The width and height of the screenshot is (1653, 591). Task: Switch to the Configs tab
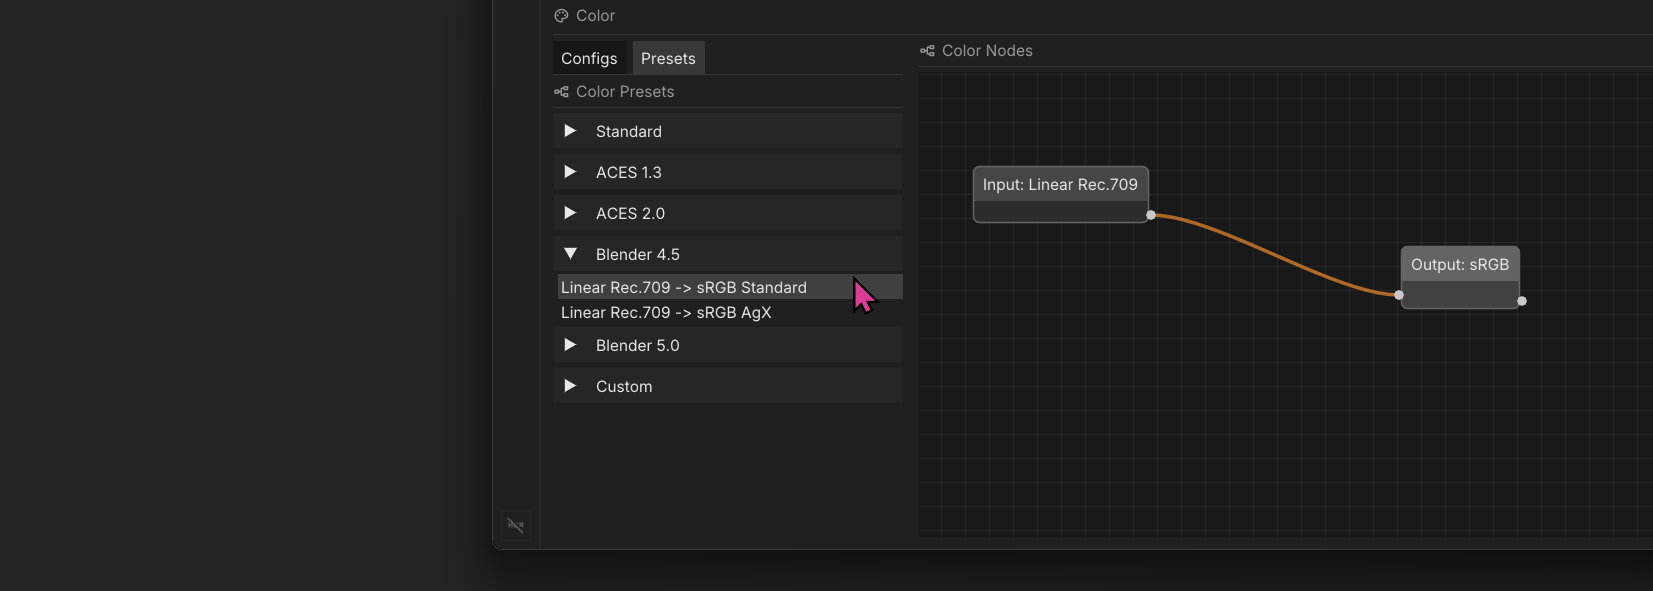589,59
